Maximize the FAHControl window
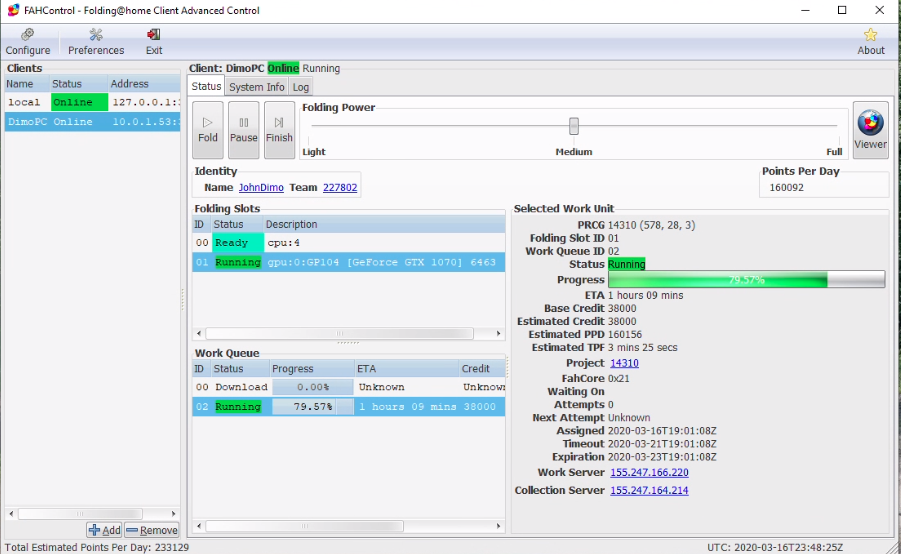This screenshot has height=554, width=901. pyautogui.click(x=842, y=10)
